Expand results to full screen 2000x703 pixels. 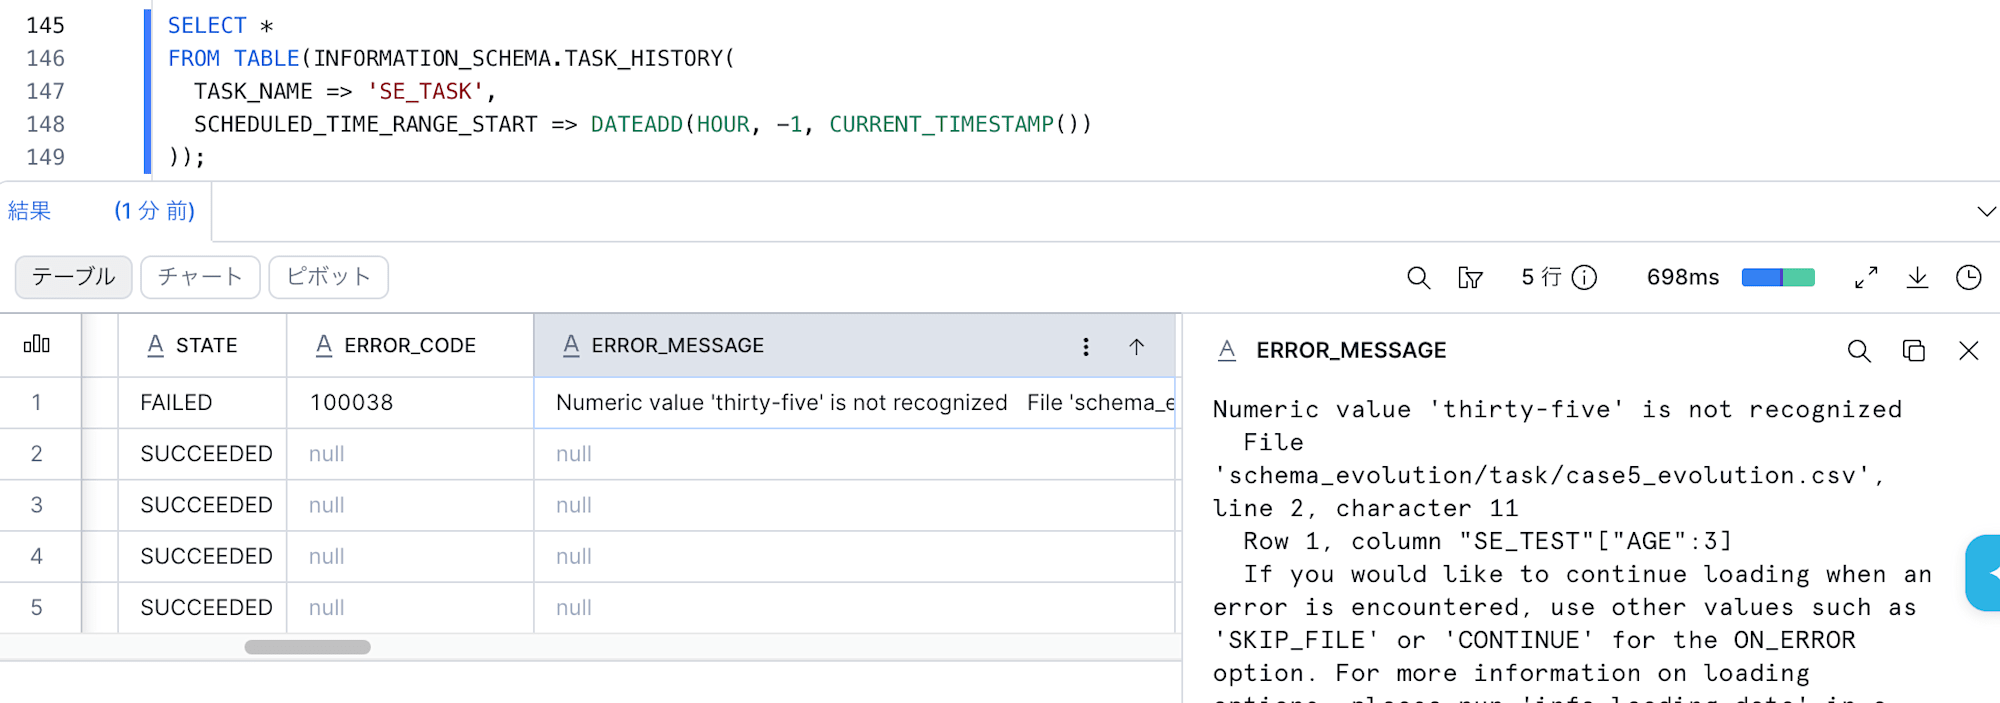click(x=1866, y=277)
